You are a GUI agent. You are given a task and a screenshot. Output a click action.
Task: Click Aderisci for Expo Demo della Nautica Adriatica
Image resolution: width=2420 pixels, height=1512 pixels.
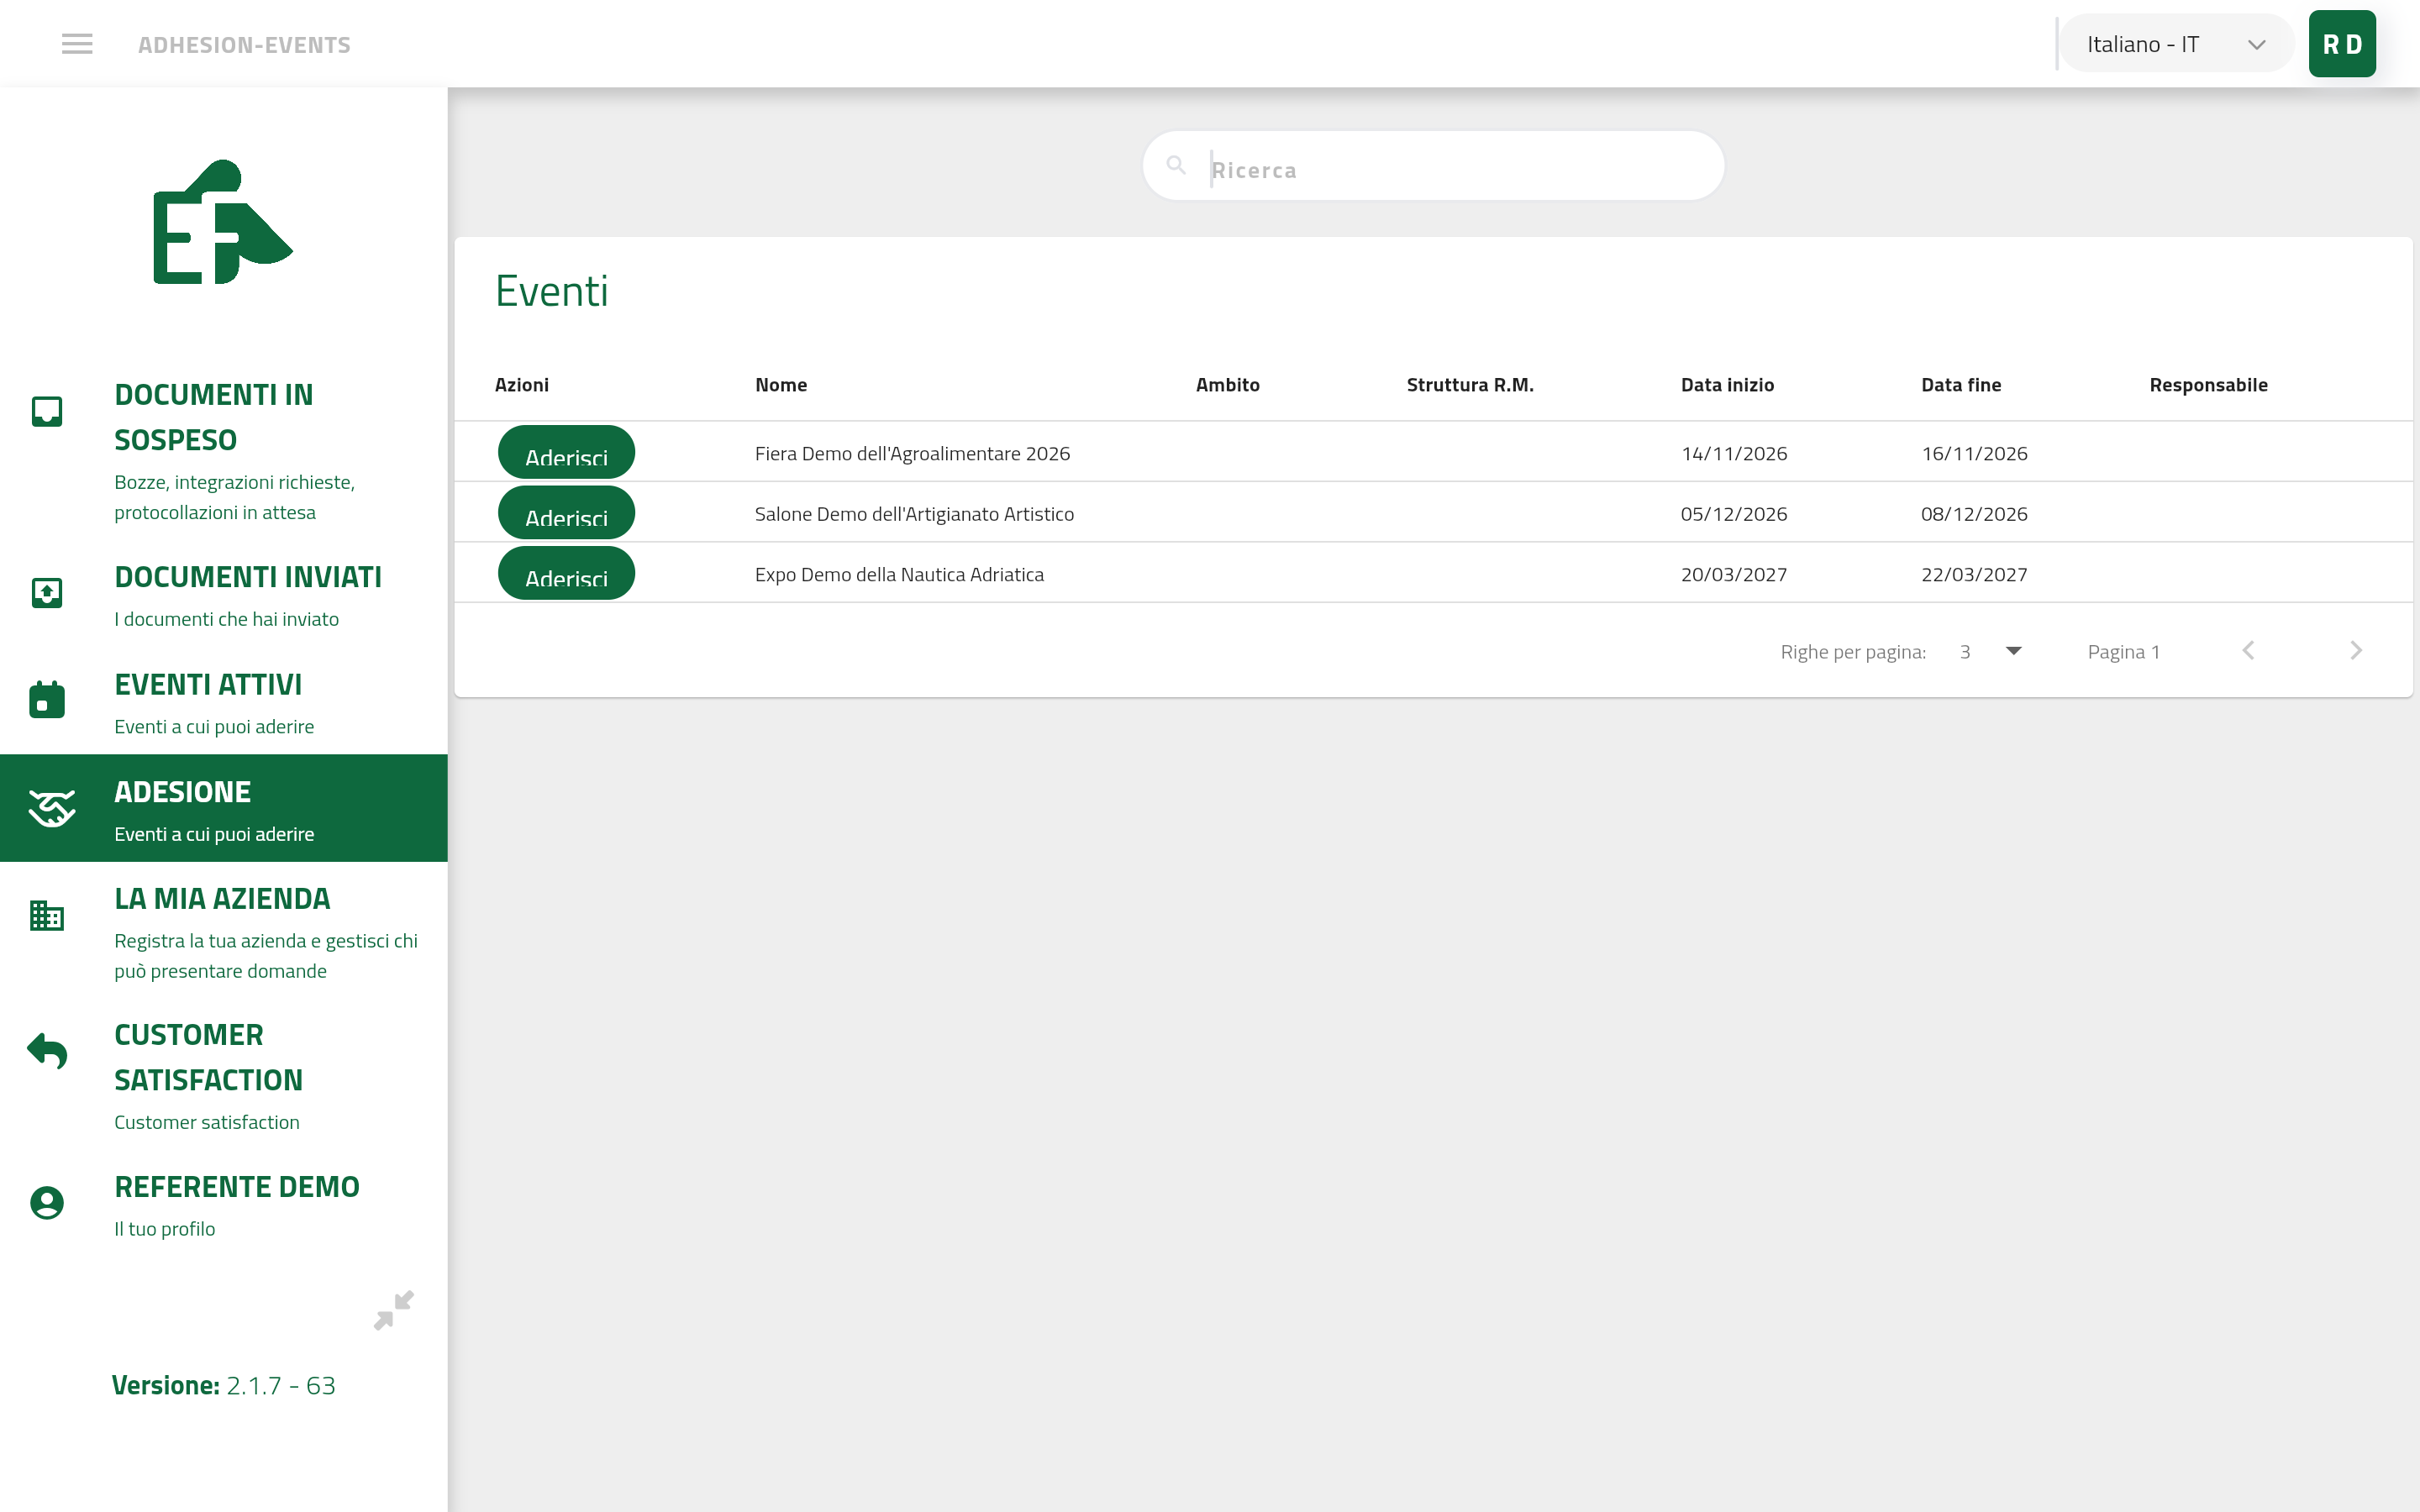click(x=566, y=574)
